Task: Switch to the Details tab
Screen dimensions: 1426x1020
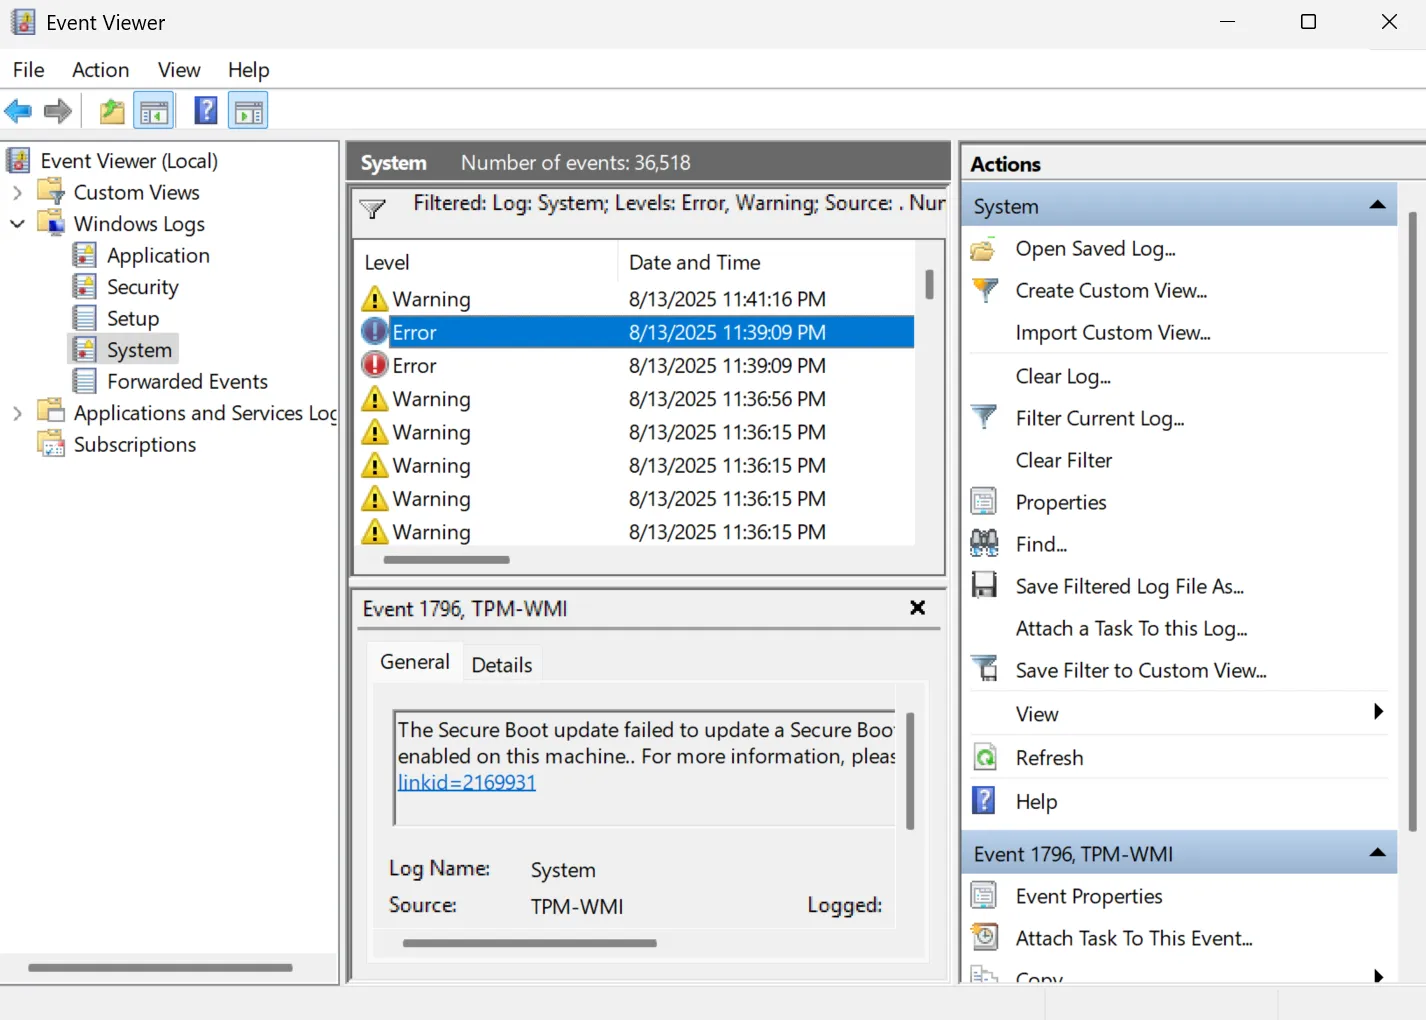Action: tap(501, 663)
